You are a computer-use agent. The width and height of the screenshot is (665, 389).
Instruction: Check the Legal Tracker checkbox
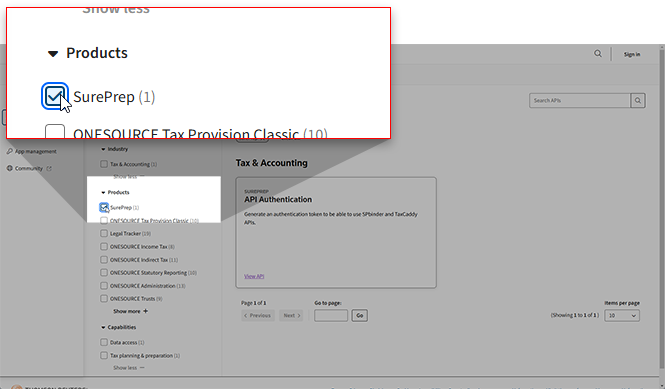pos(104,233)
